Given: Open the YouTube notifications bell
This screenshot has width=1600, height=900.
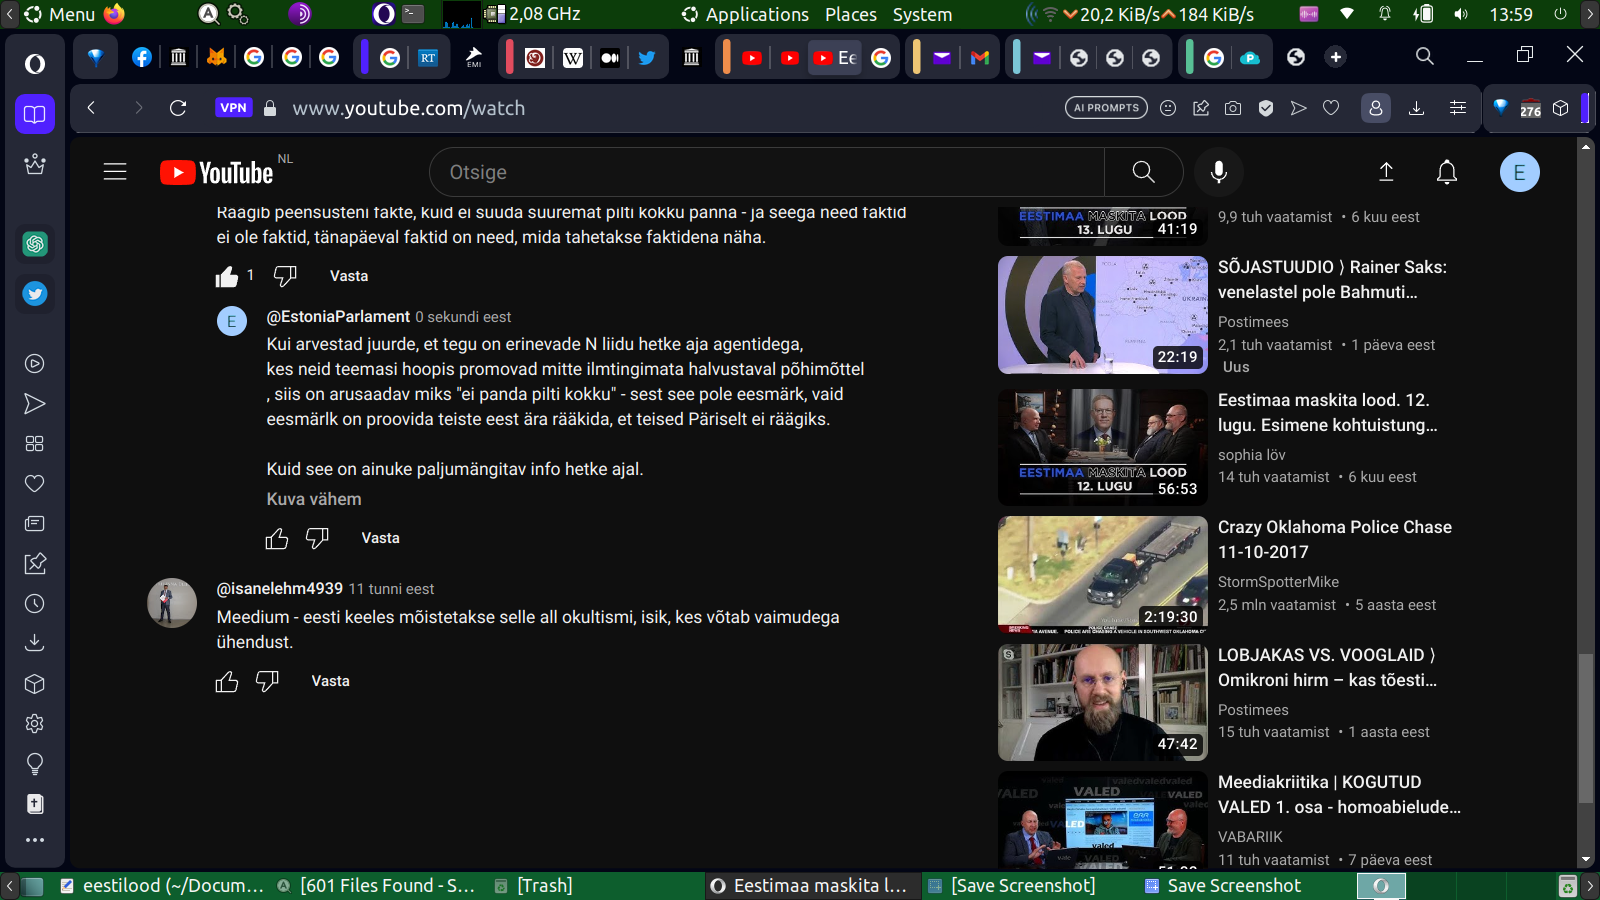Looking at the screenshot, I should (x=1446, y=172).
